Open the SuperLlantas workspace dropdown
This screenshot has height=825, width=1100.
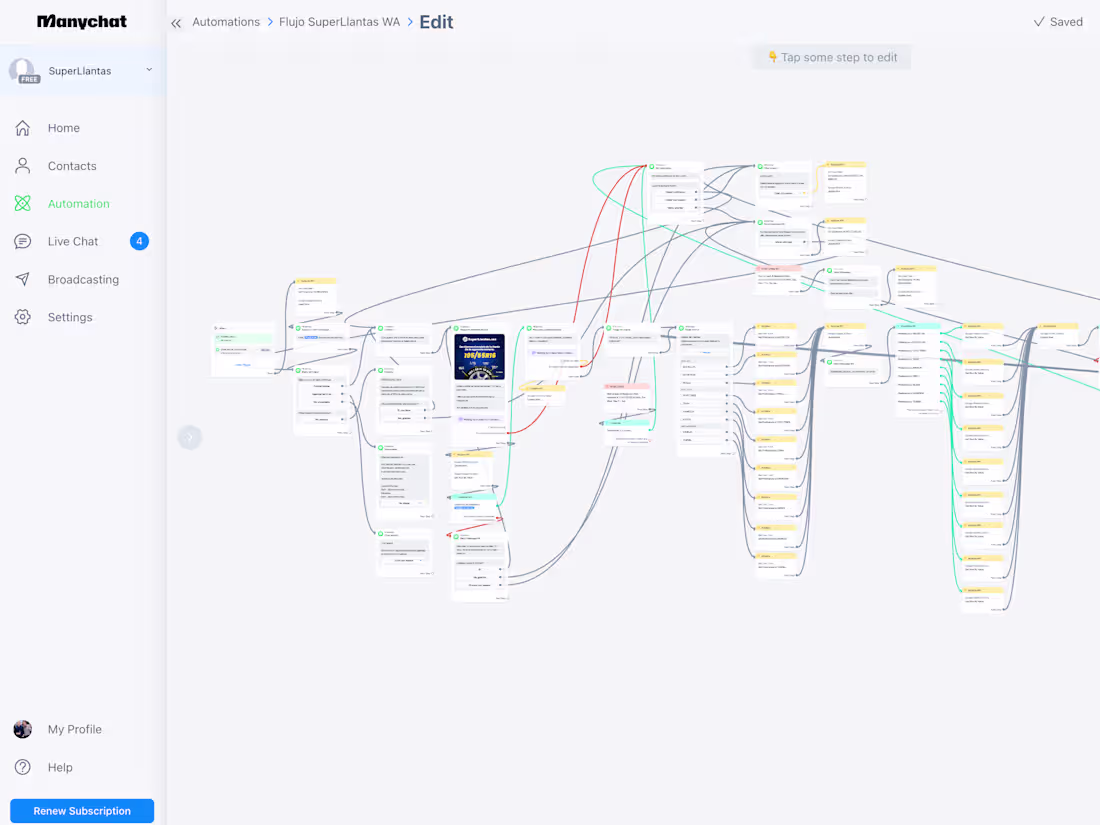click(148, 70)
